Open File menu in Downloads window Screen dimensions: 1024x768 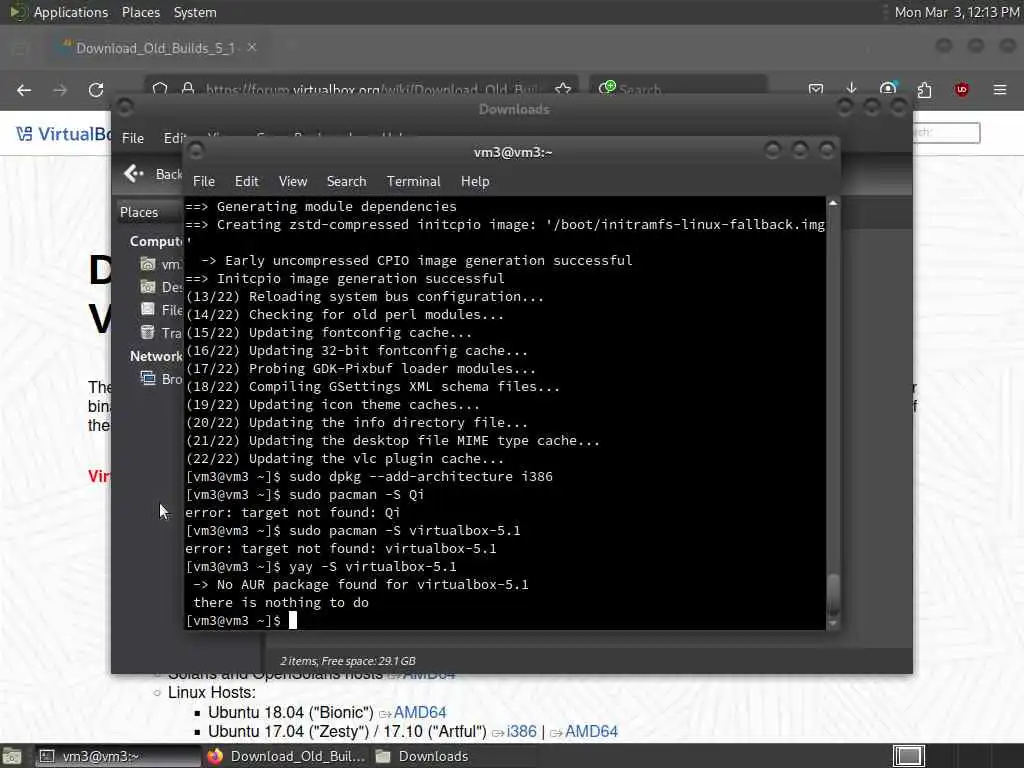point(133,138)
